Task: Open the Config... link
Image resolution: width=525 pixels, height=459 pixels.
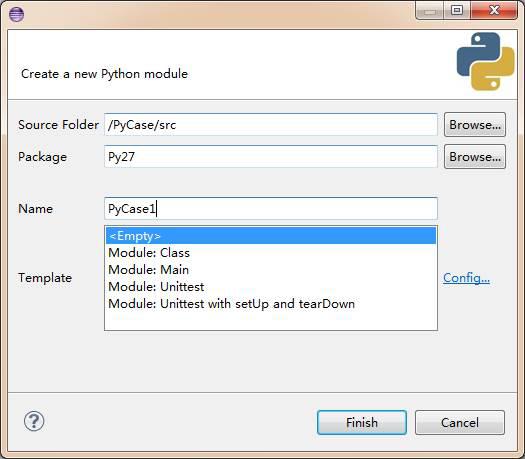Action: [466, 278]
